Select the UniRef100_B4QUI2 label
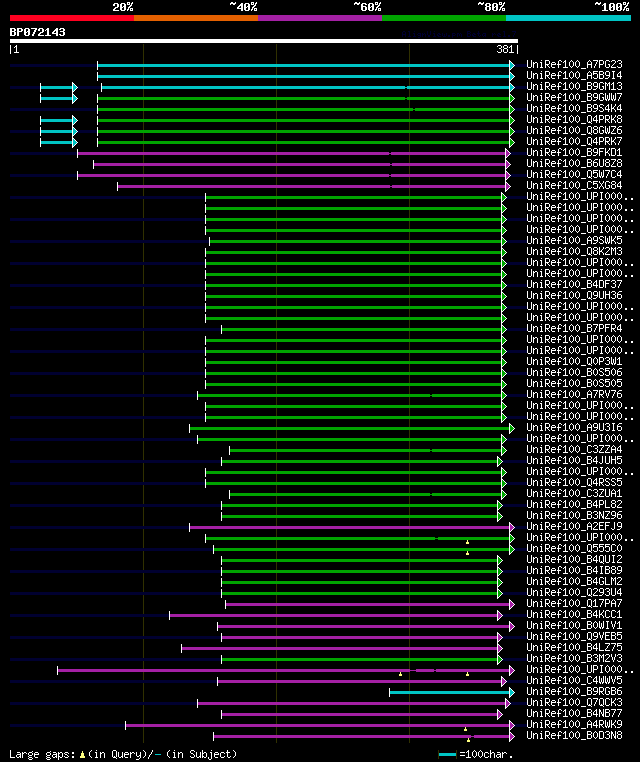Viewport: 640px width, 762px height. point(574,559)
